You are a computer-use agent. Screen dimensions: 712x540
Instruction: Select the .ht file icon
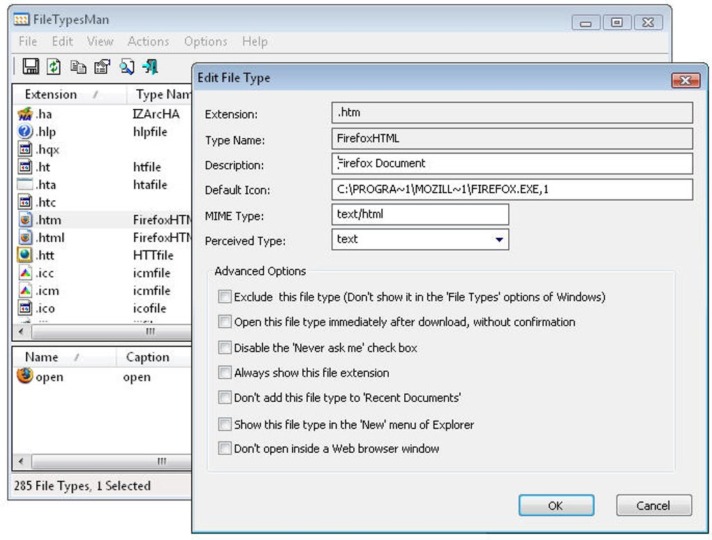tap(25, 167)
